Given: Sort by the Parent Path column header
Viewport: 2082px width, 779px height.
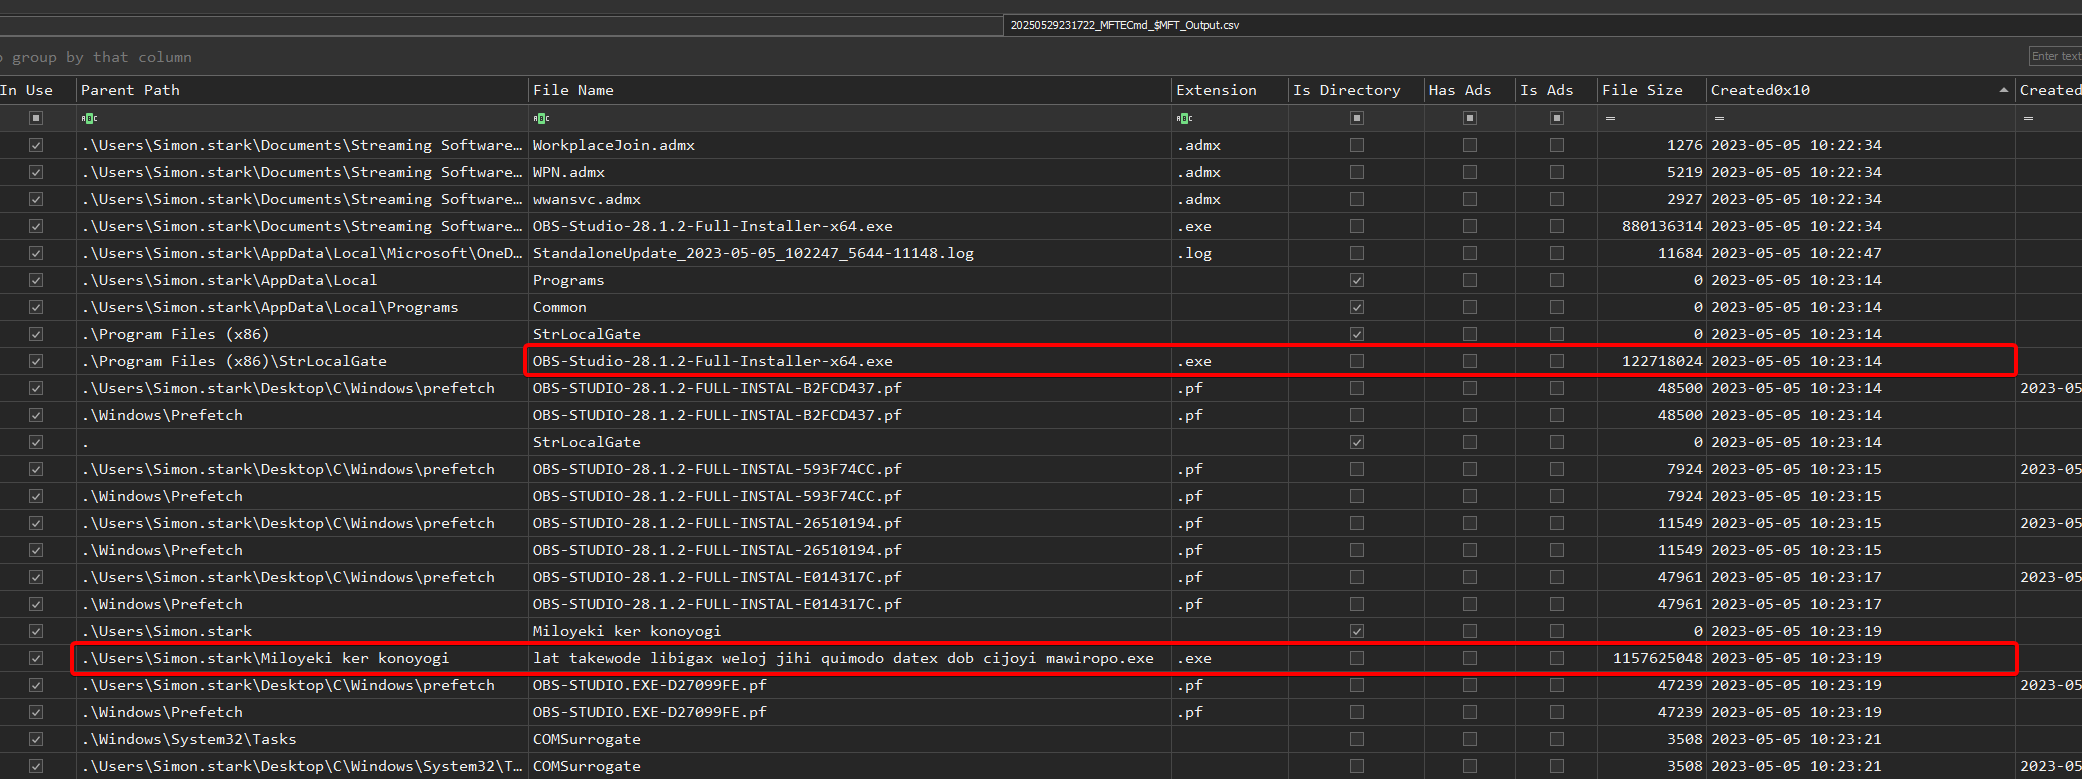Looking at the screenshot, I should (130, 90).
